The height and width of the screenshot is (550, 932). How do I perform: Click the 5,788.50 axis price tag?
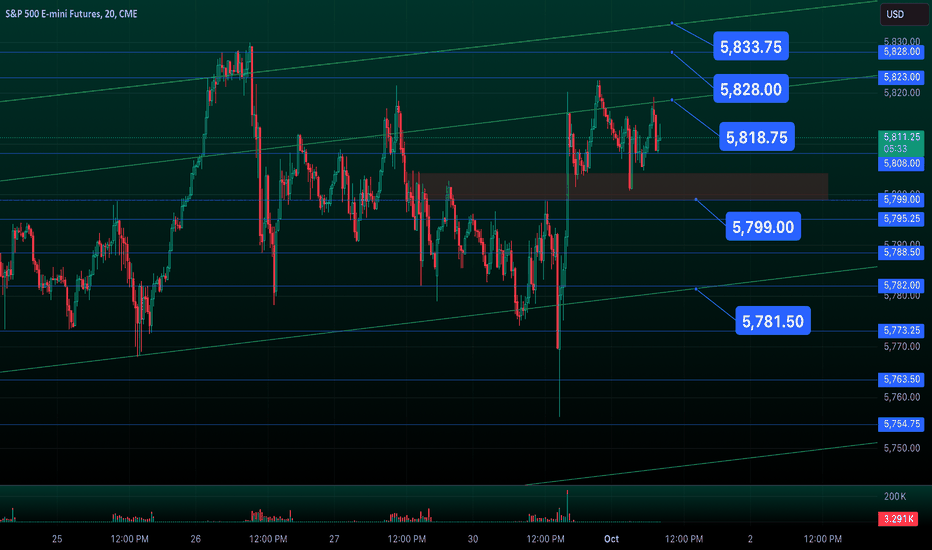pyautogui.click(x=902, y=252)
